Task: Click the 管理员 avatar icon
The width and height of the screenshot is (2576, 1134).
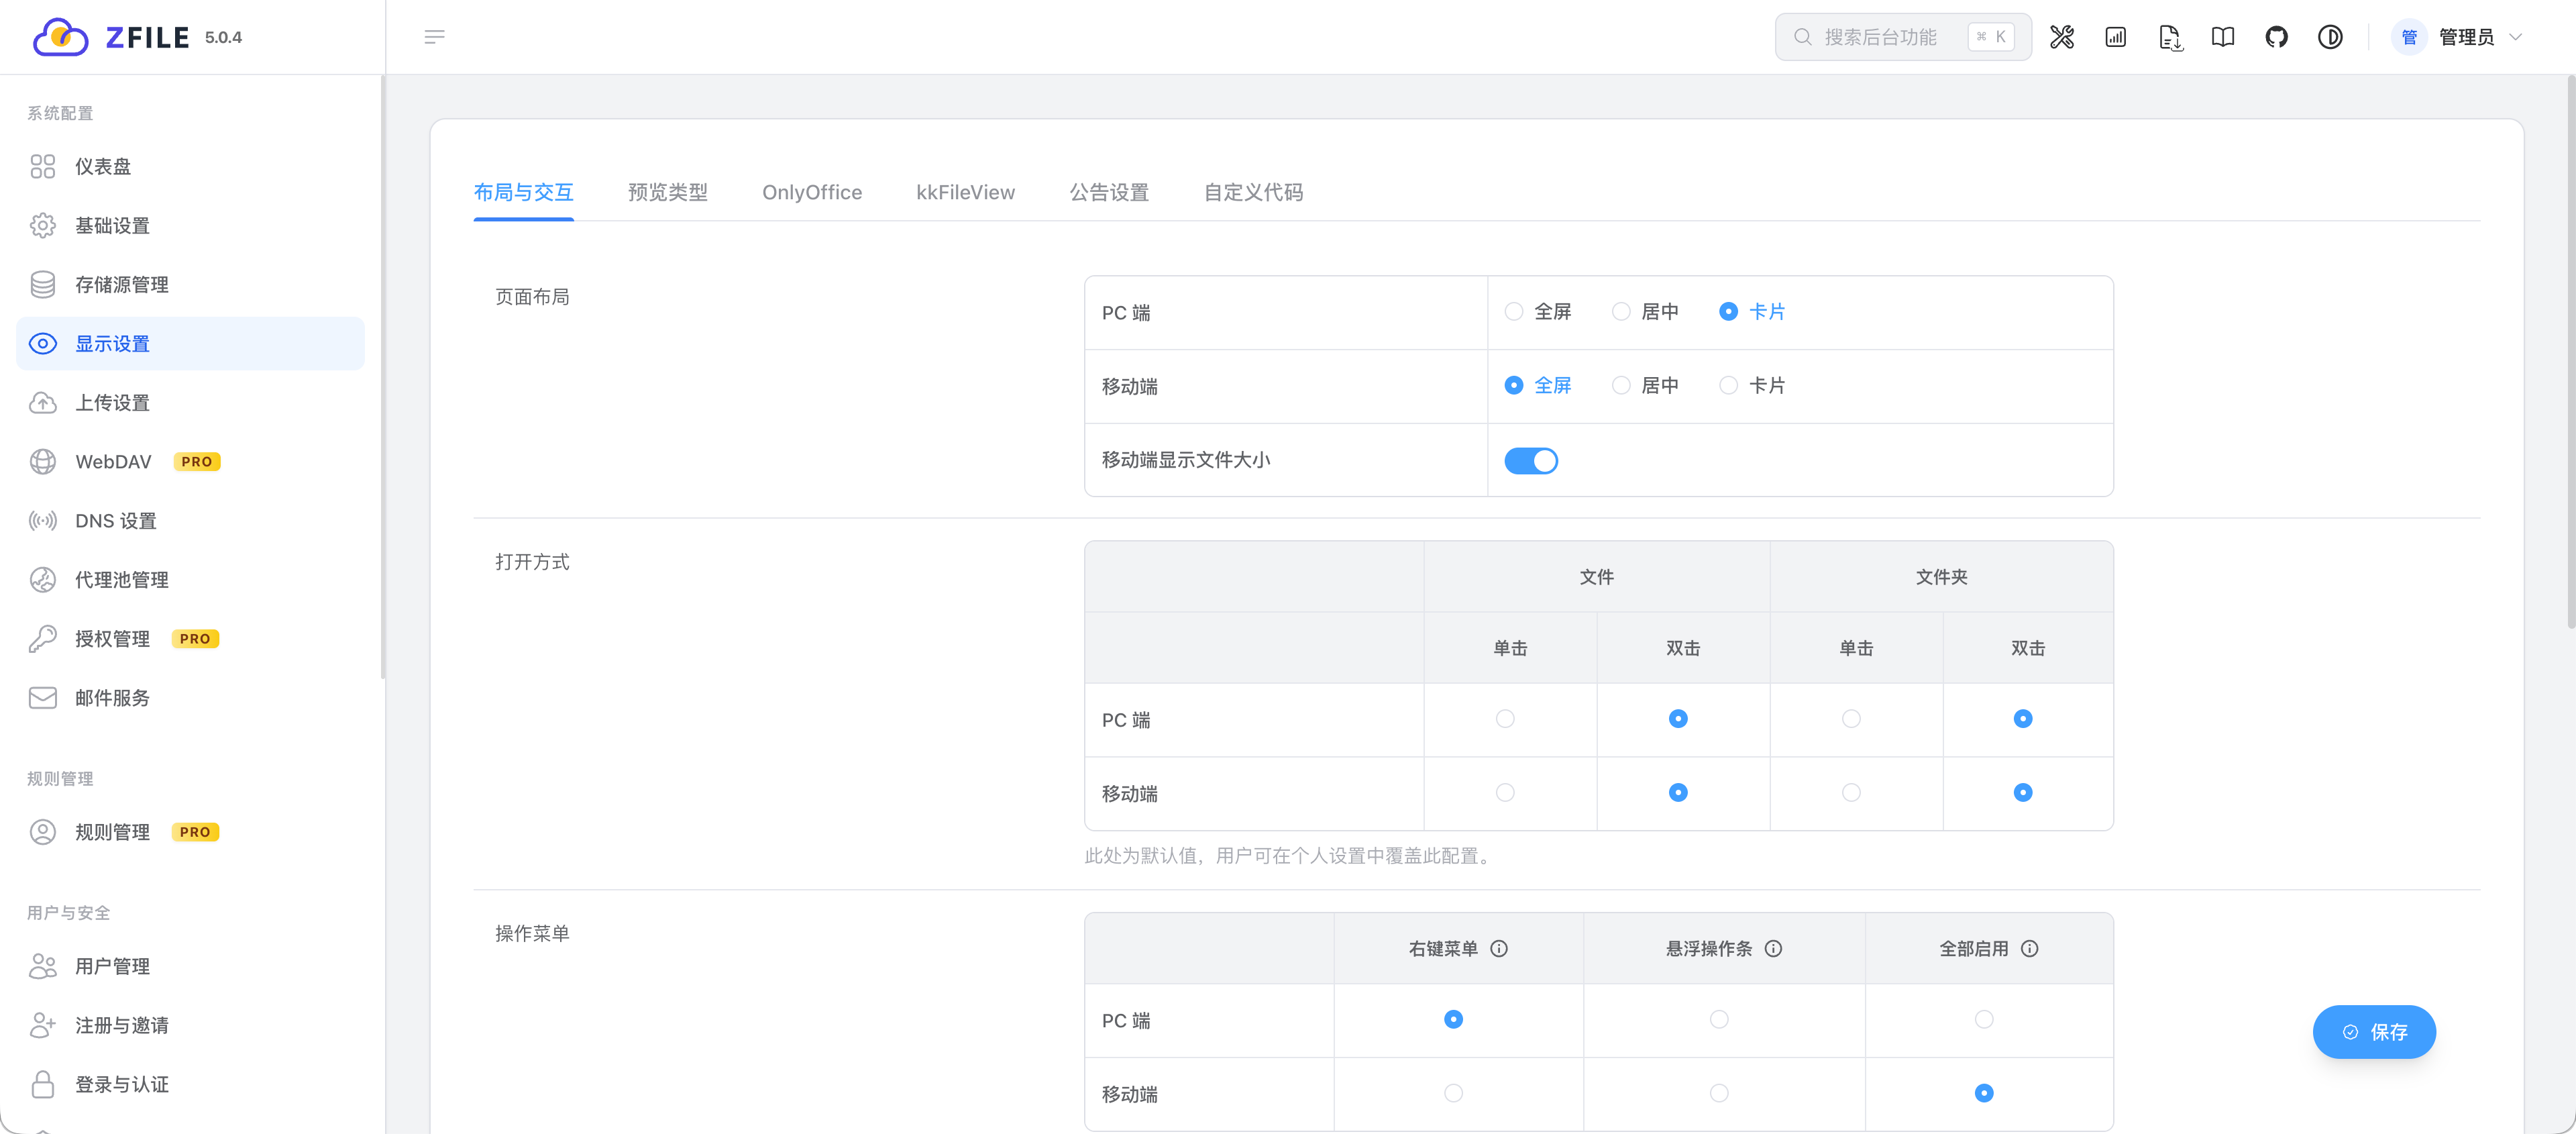Action: tap(2409, 37)
